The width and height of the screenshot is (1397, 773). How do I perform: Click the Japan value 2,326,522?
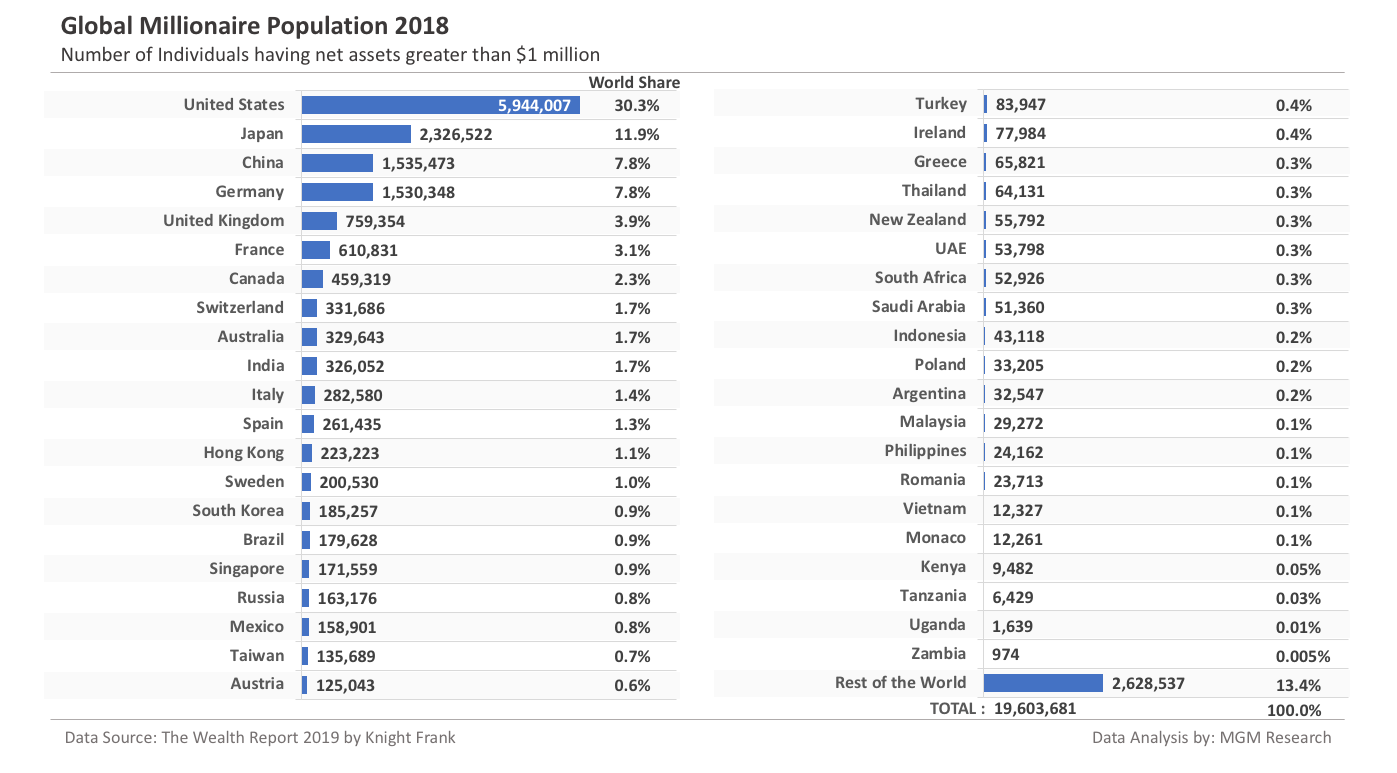point(456,135)
